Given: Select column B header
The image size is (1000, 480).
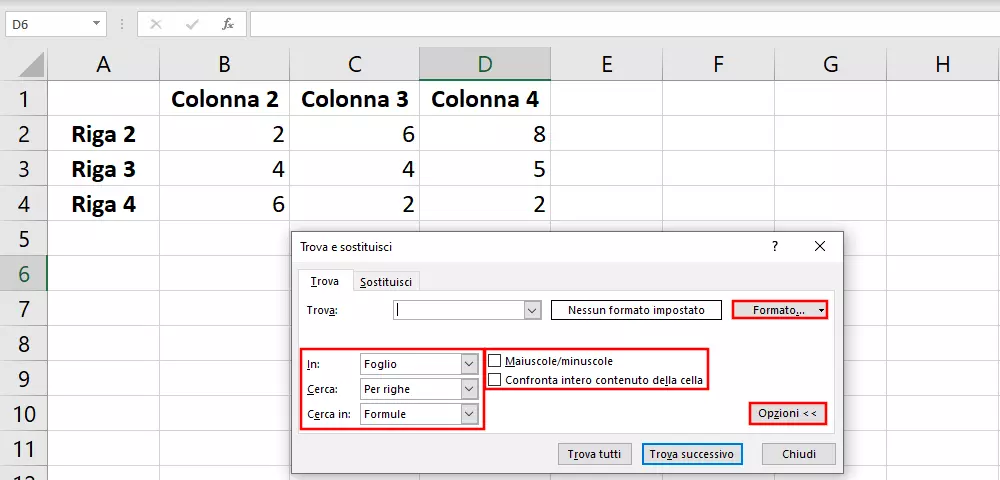Looking at the screenshot, I should (x=224, y=64).
